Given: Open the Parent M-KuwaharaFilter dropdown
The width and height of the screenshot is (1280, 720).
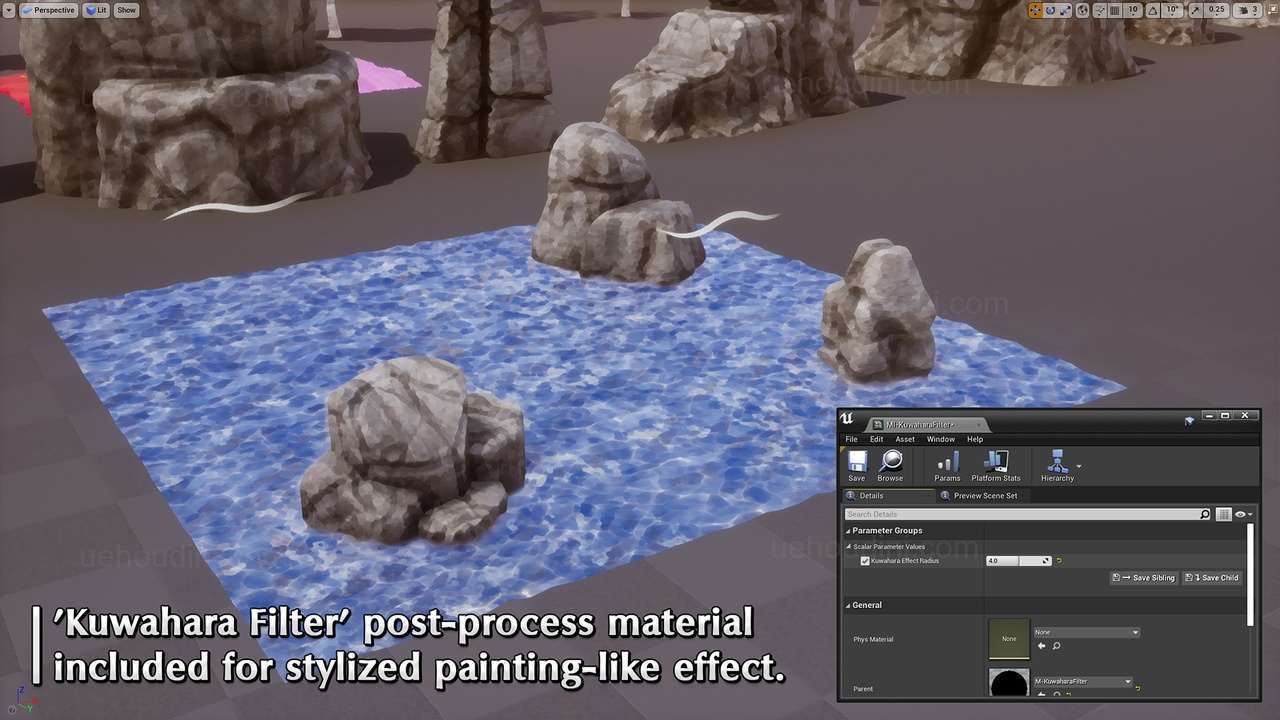Looking at the screenshot, I should pyautogui.click(x=1083, y=681).
